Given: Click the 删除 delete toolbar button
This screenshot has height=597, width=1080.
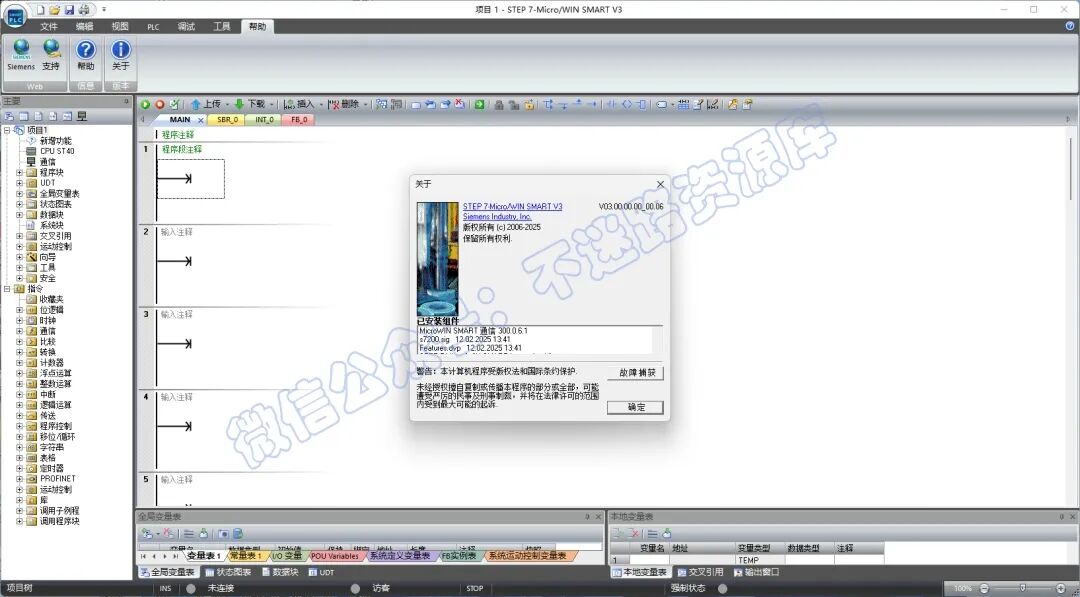Looking at the screenshot, I should 344,104.
